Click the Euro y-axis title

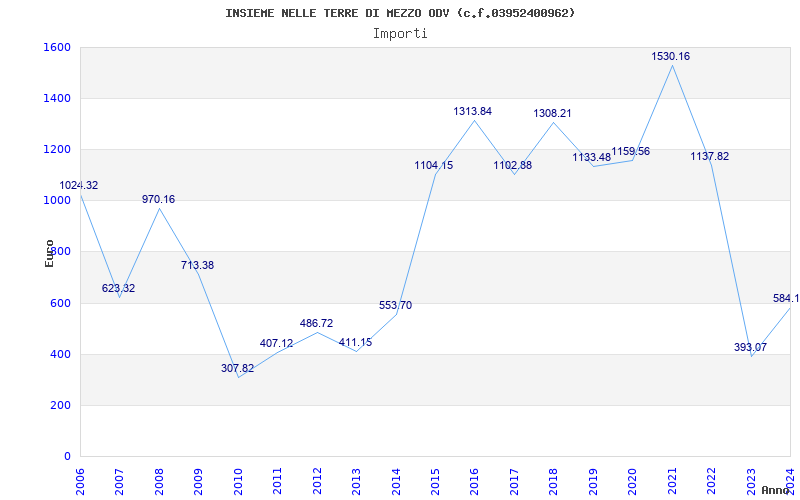tap(49, 253)
